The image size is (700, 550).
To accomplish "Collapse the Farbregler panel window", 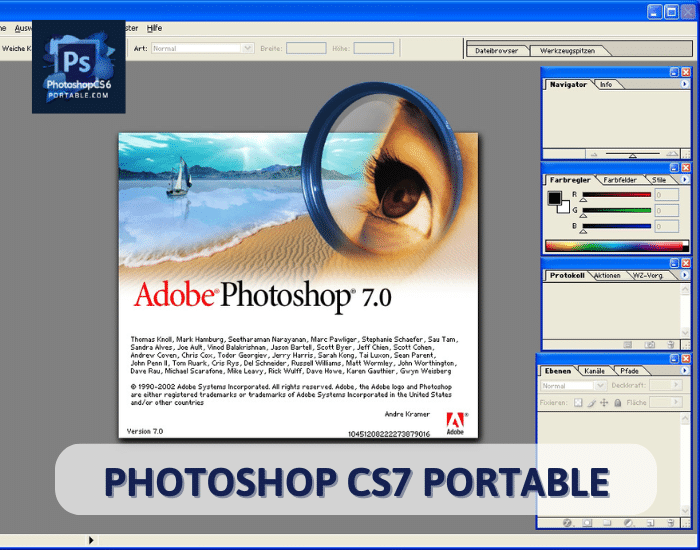I will pyautogui.click(x=674, y=167).
